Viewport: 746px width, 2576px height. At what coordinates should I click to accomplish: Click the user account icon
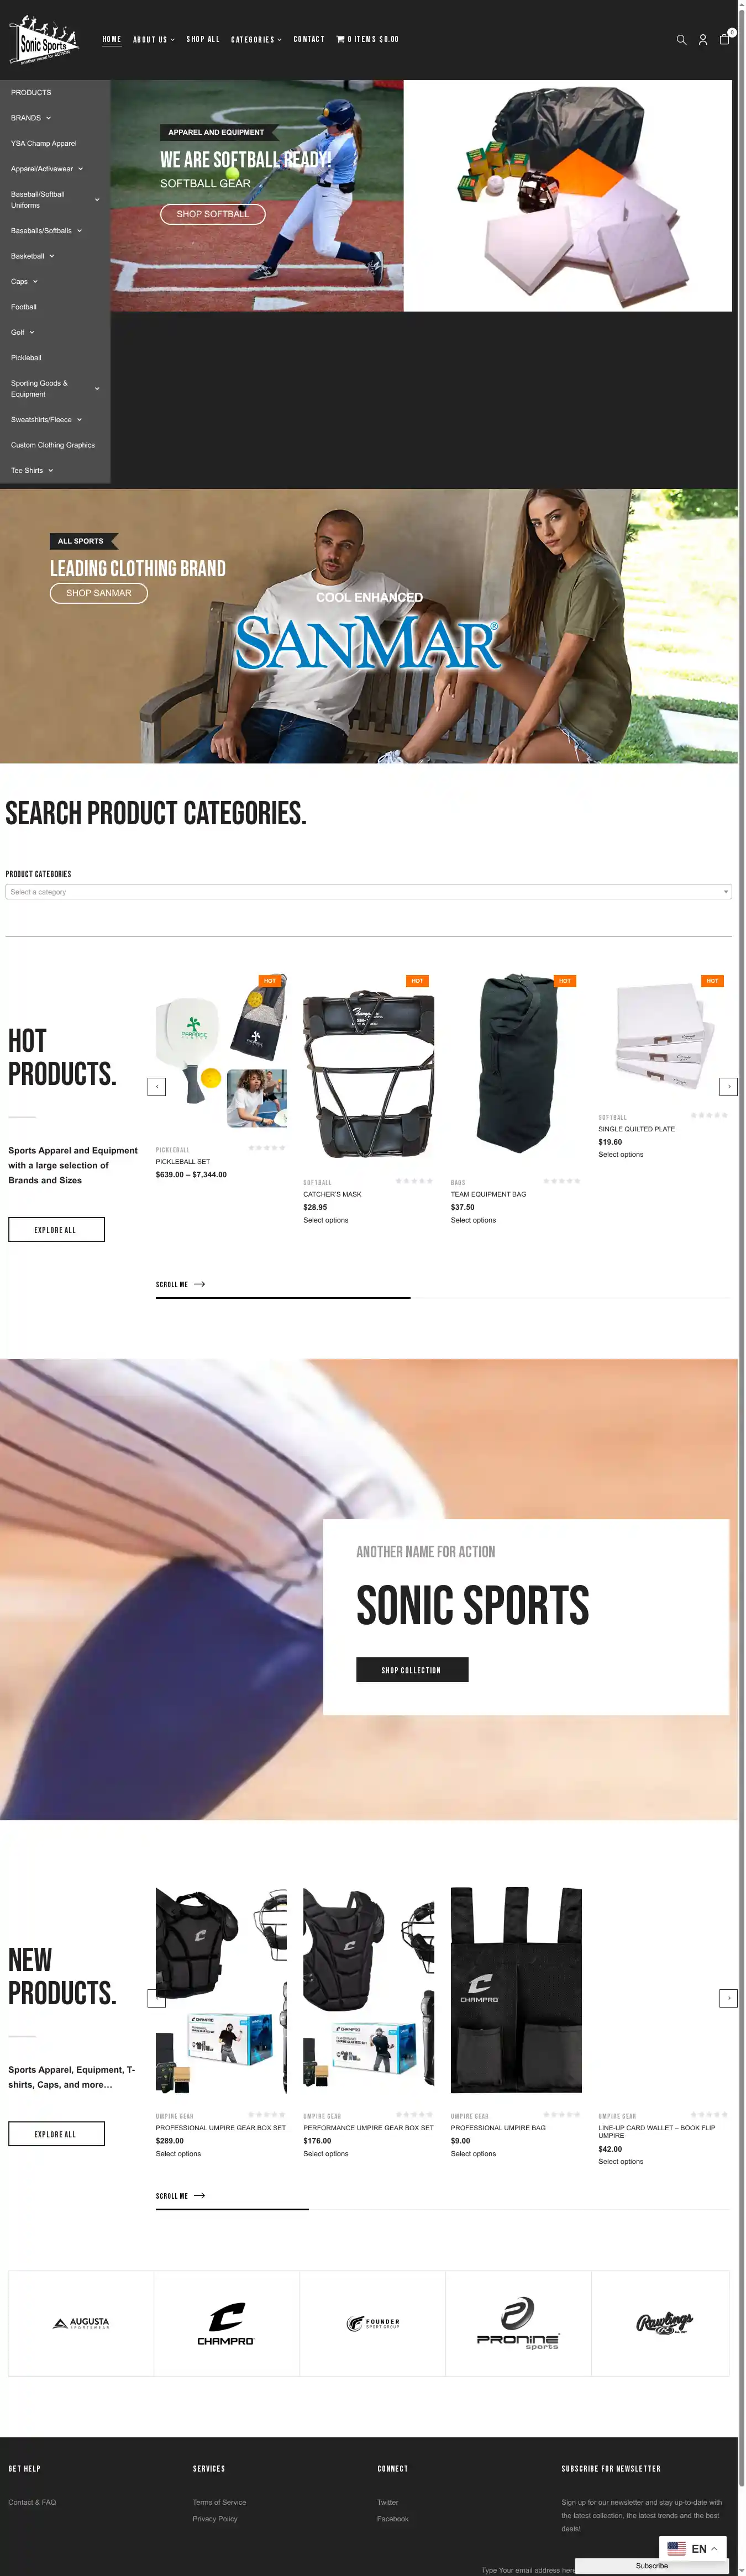[x=703, y=40]
